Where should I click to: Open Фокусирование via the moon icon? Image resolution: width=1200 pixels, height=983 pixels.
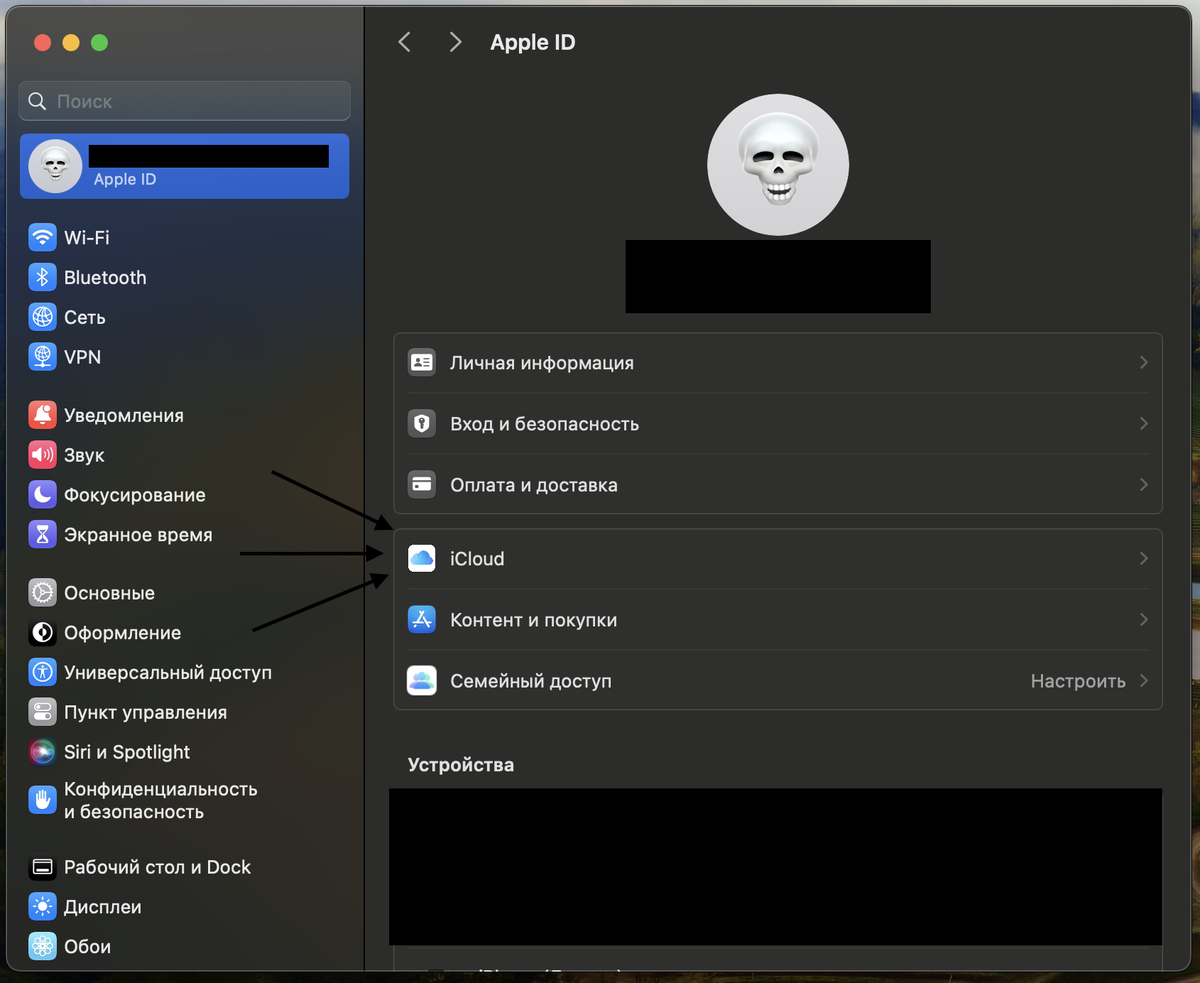tap(42, 495)
